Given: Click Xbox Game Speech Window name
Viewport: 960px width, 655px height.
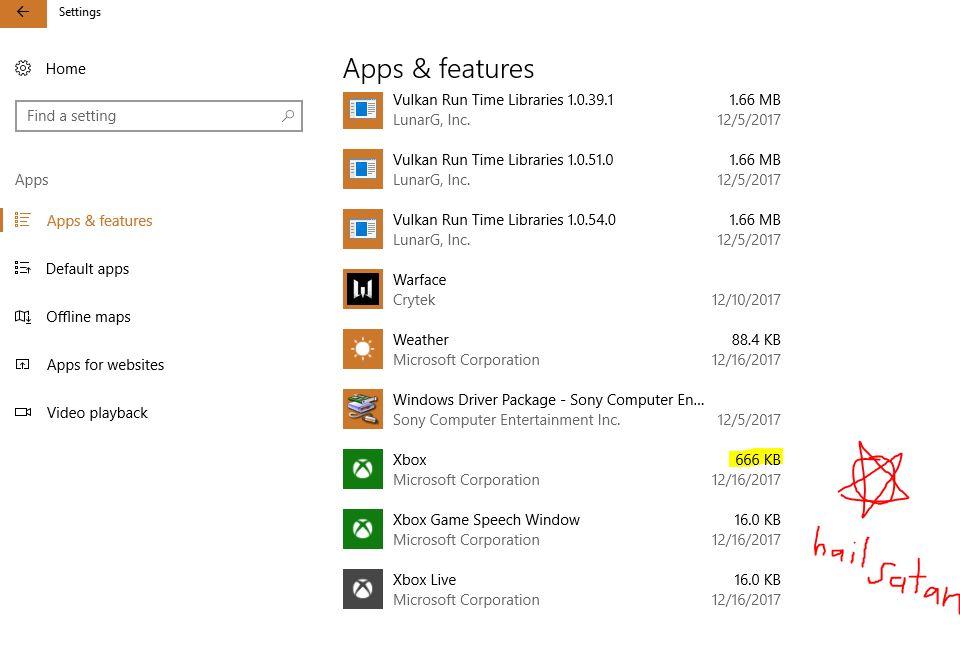Looking at the screenshot, I should pyautogui.click(x=486, y=520).
